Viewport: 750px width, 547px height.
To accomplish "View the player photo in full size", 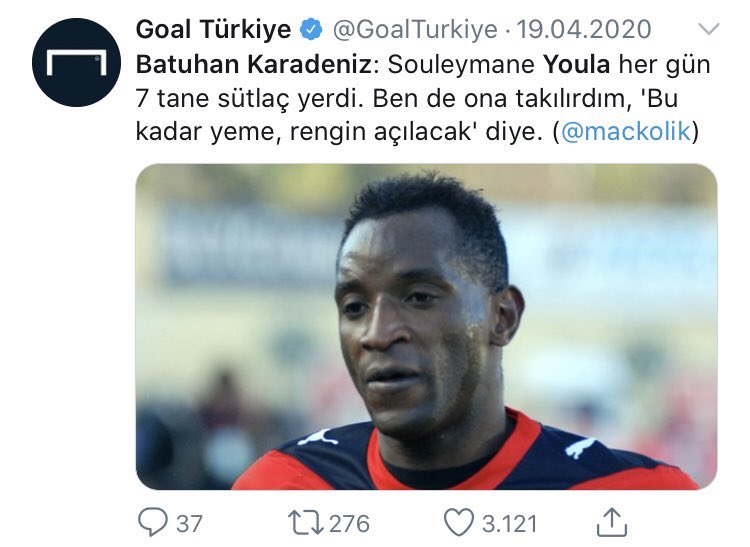I will click(426, 327).
